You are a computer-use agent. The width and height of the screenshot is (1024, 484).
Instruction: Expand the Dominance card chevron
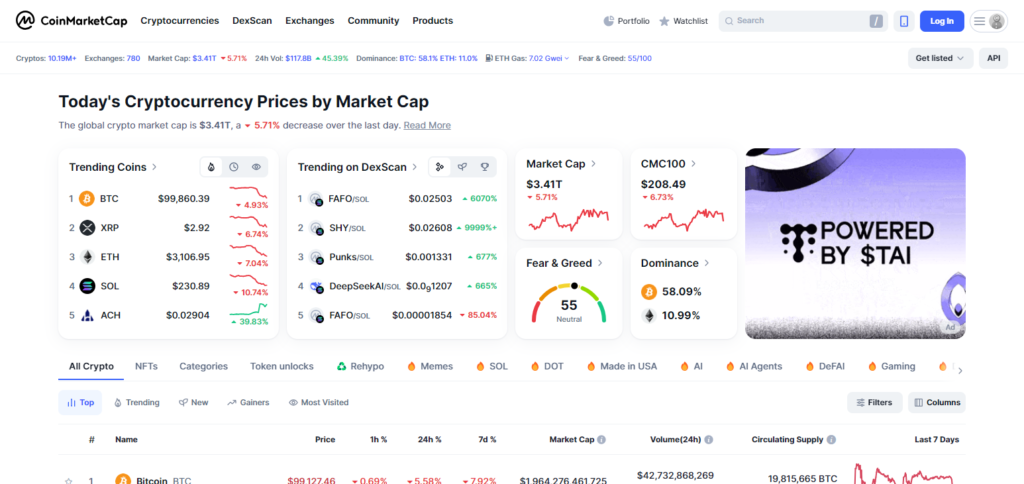click(x=706, y=263)
